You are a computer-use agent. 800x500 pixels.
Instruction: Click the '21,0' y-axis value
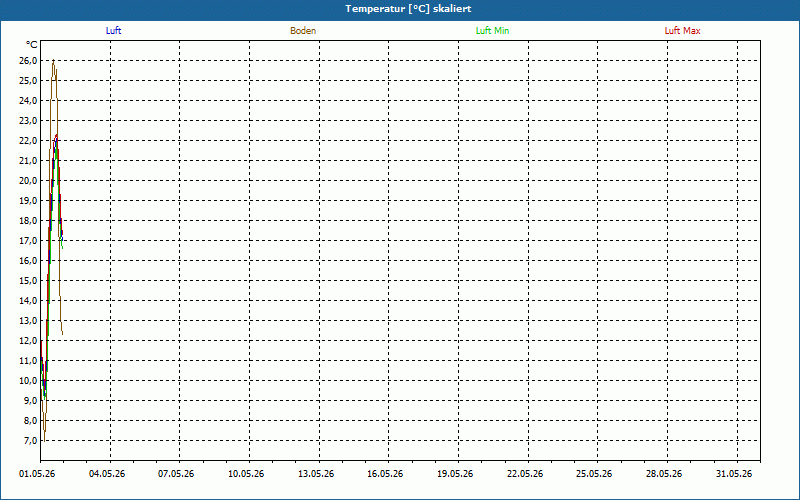(29, 161)
